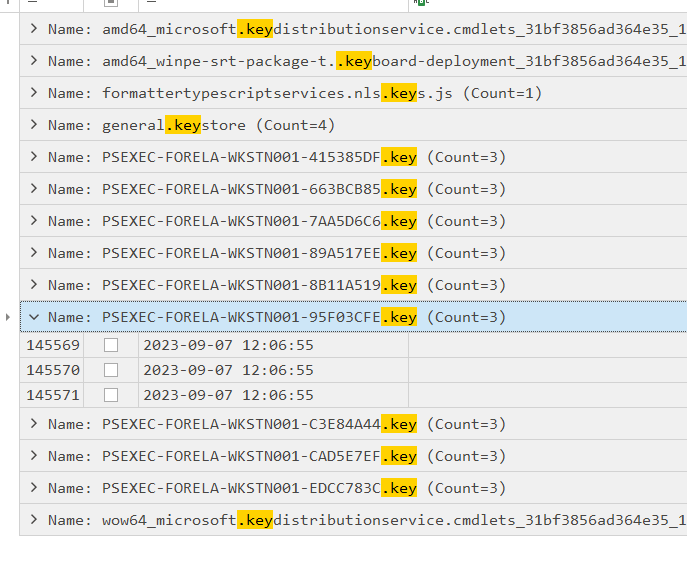This screenshot has height=561, width=687.
Task: Expand the PSEXEC-FORELA-WKSTN001-CAD5E7EF.key group
Action: tap(34, 456)
